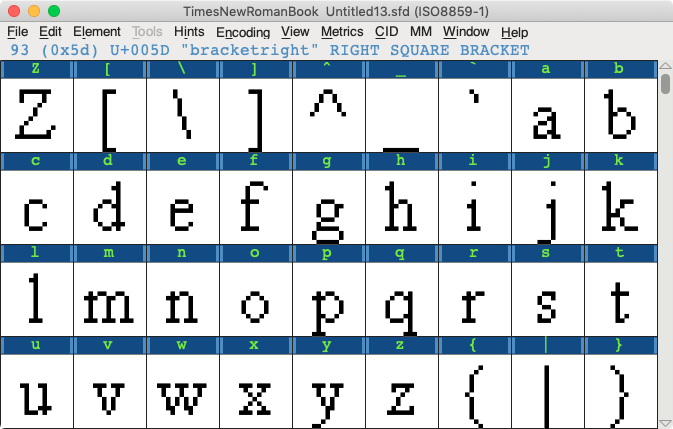The image size is (673, 429).
Task: Open the File menu
Action: coord(18,32)
